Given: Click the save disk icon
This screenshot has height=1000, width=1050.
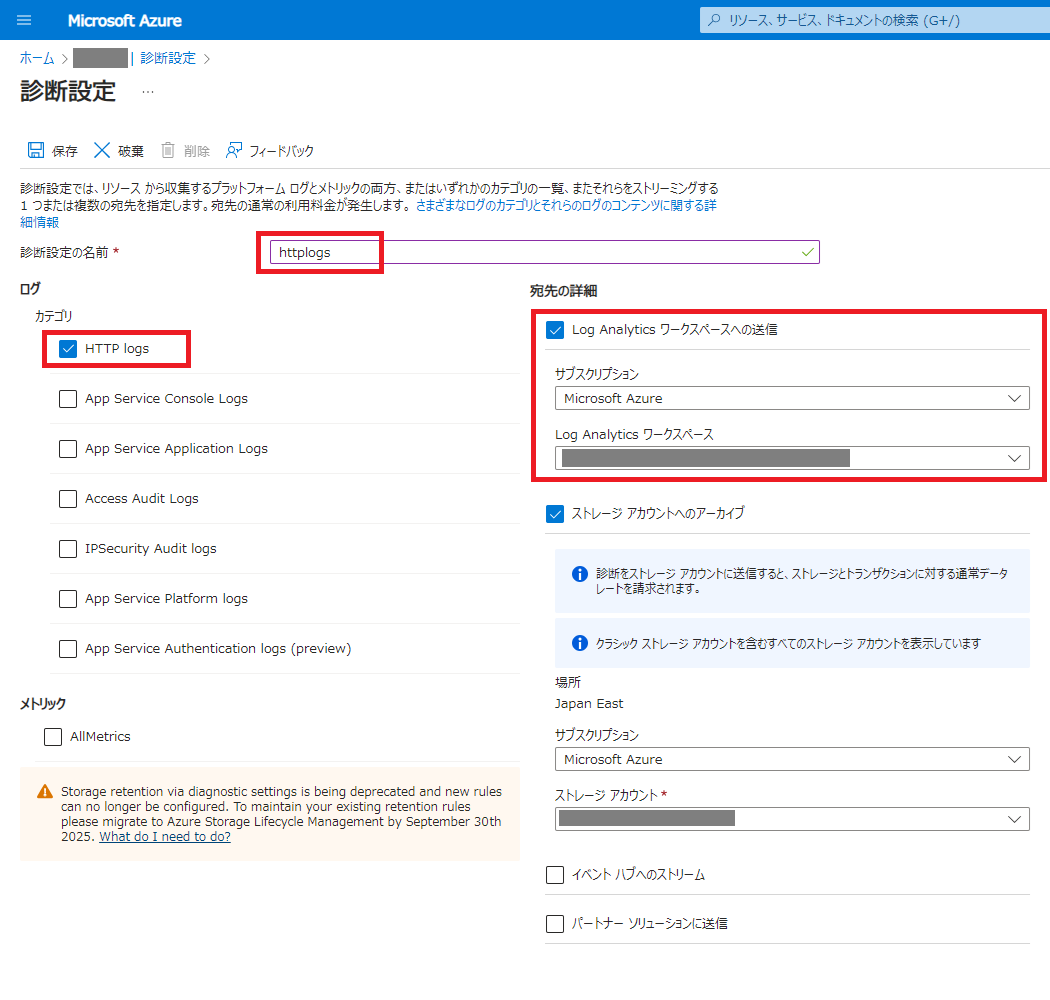Looking at the screenshot, I should [x=35, y=150].
